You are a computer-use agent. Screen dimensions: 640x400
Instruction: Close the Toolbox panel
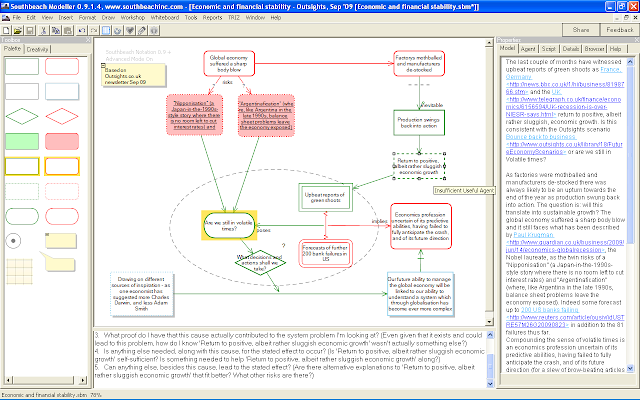88,40
